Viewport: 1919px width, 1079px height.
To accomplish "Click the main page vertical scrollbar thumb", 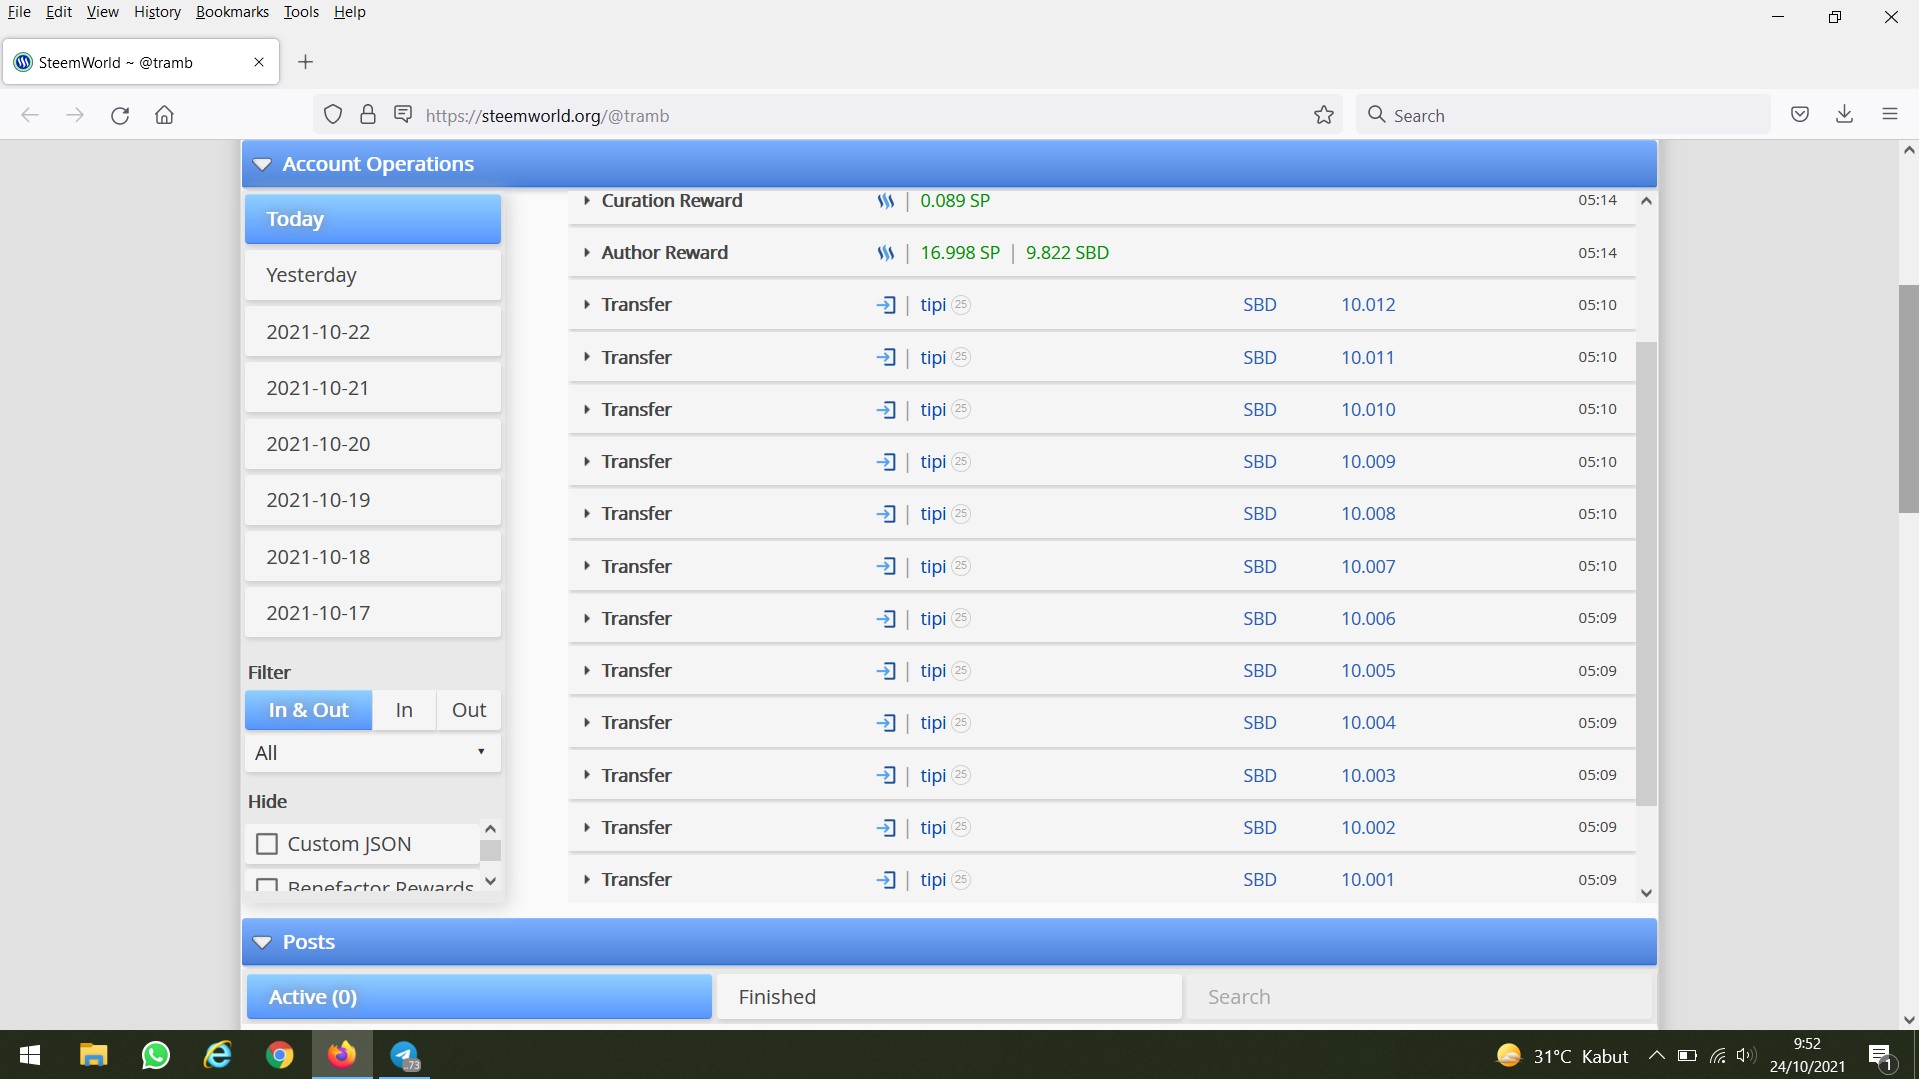I will click(1908, 399).
